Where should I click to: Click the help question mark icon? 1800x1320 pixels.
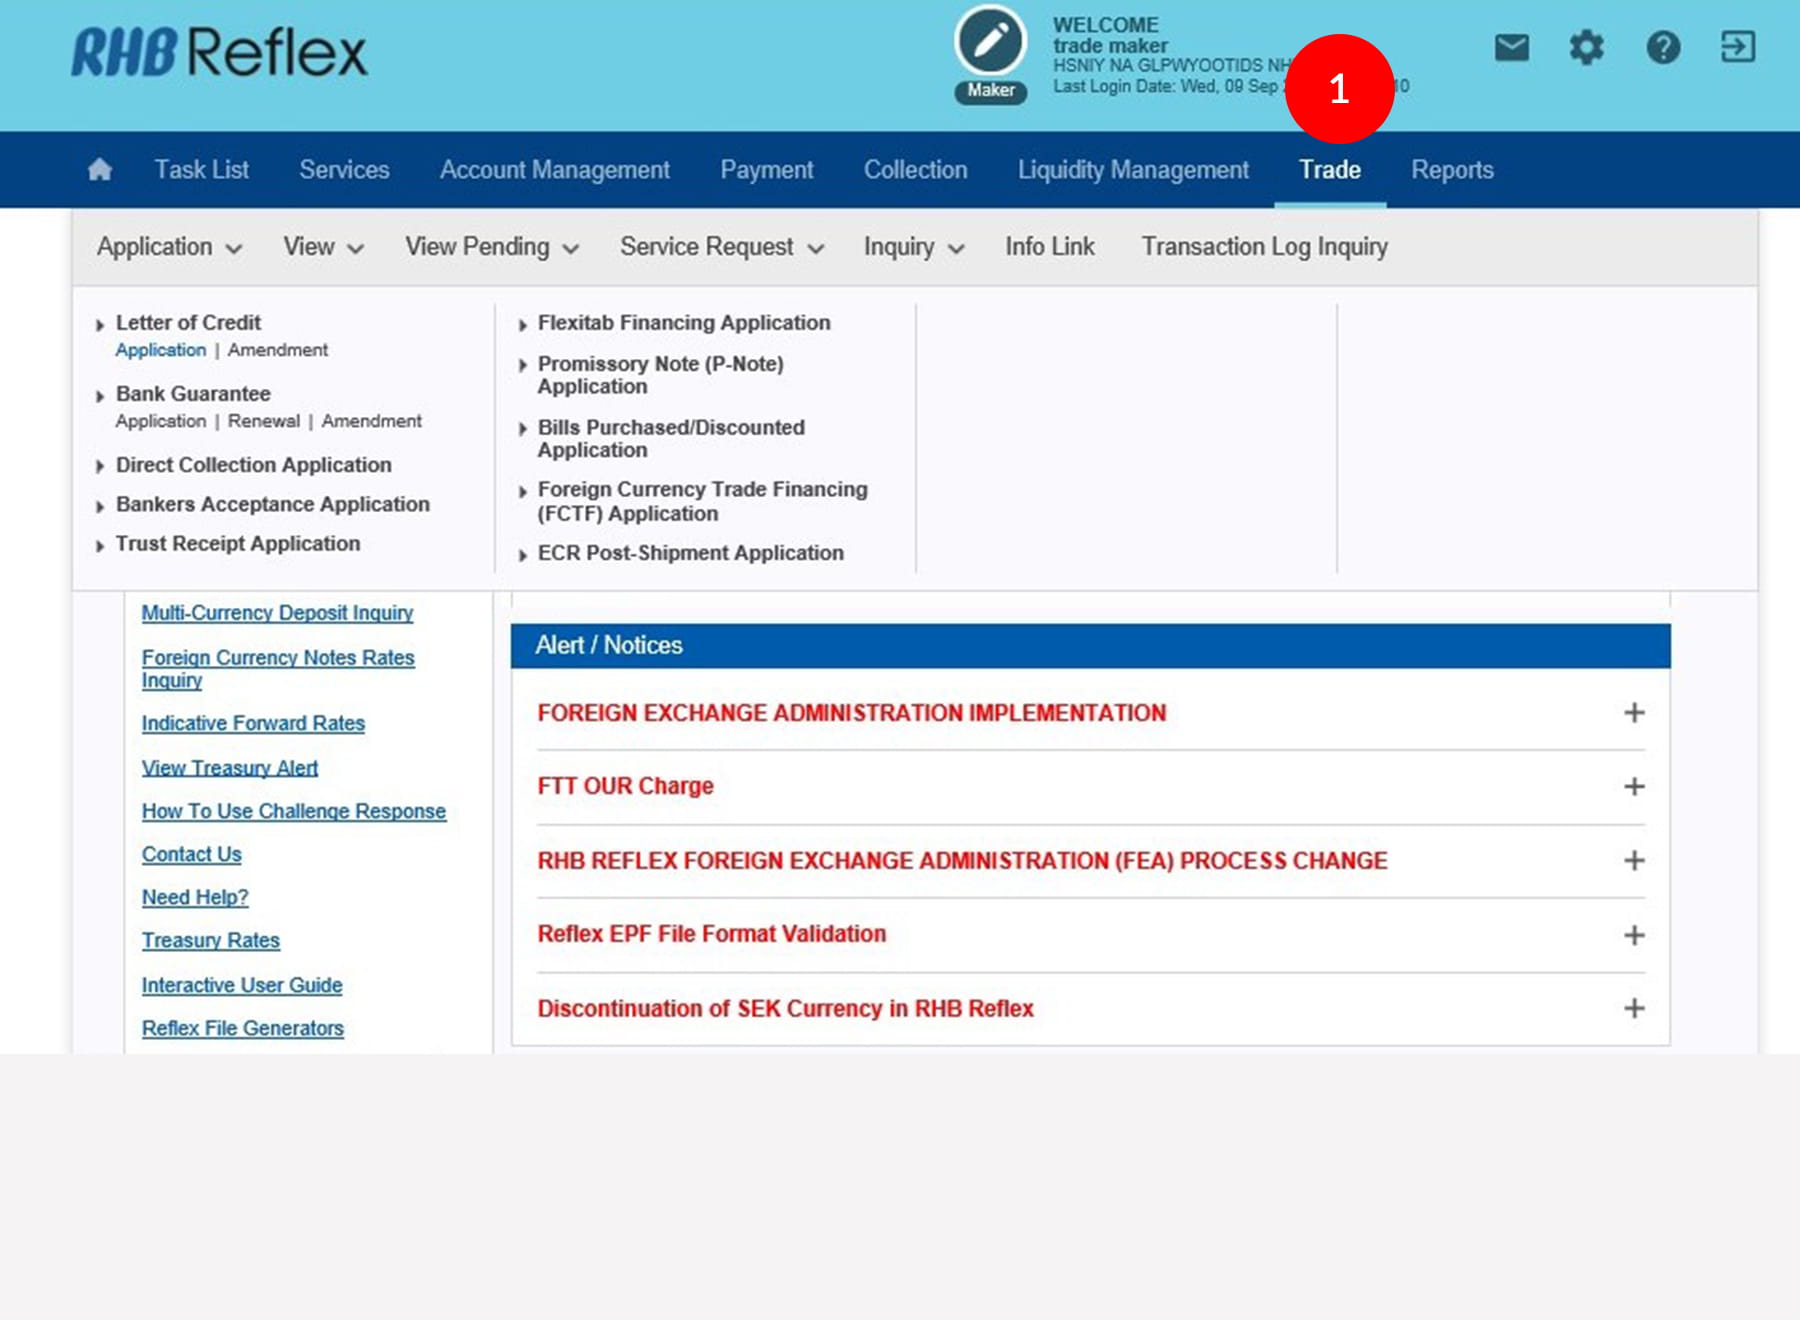(1662, 47)
